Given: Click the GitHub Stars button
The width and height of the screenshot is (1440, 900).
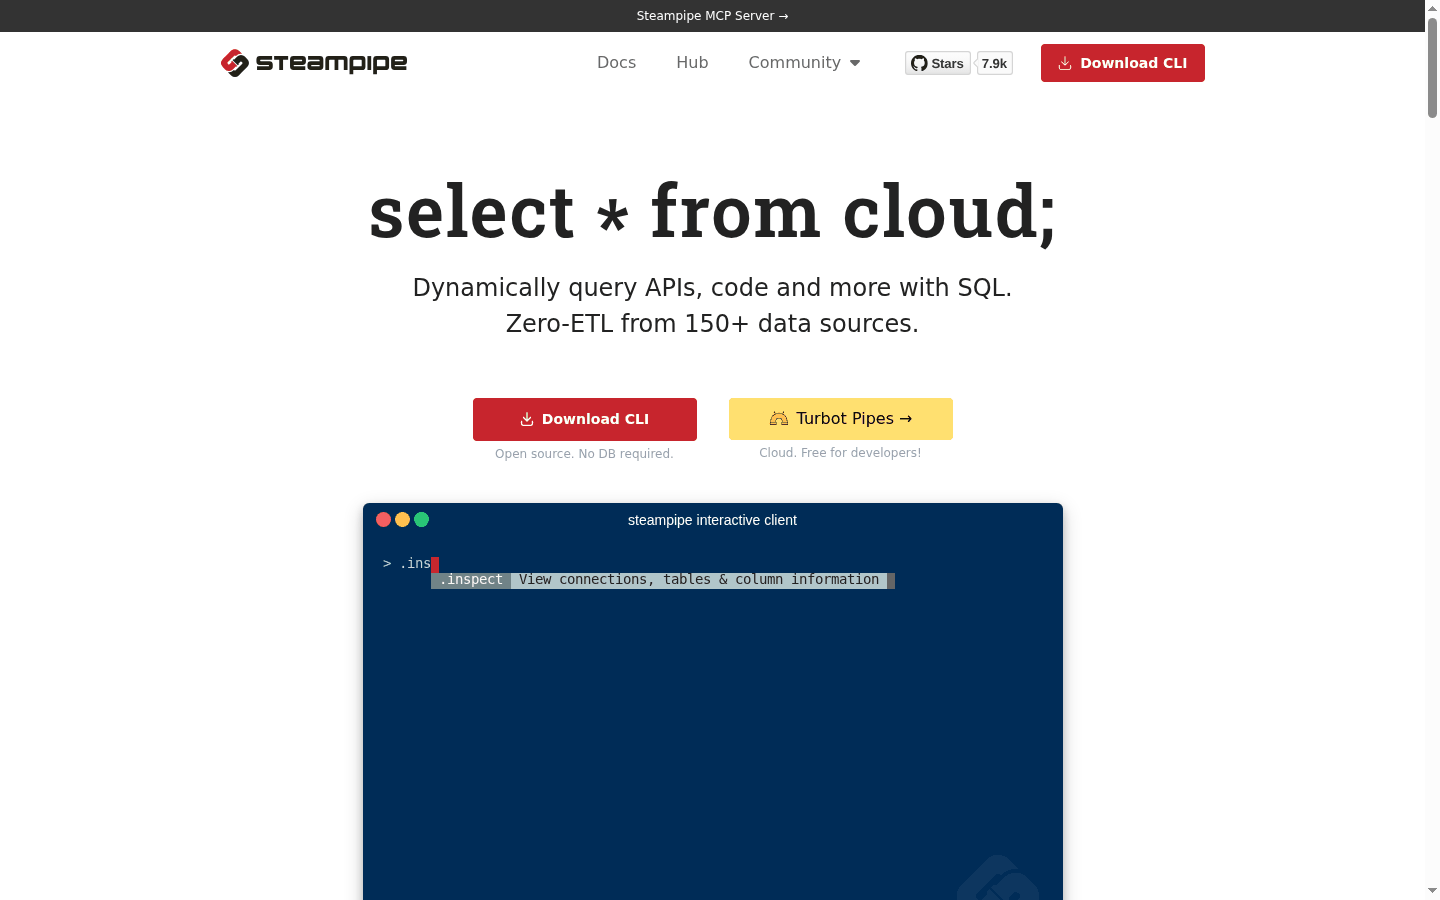Looking at the screenshot, I should point(938,63).
